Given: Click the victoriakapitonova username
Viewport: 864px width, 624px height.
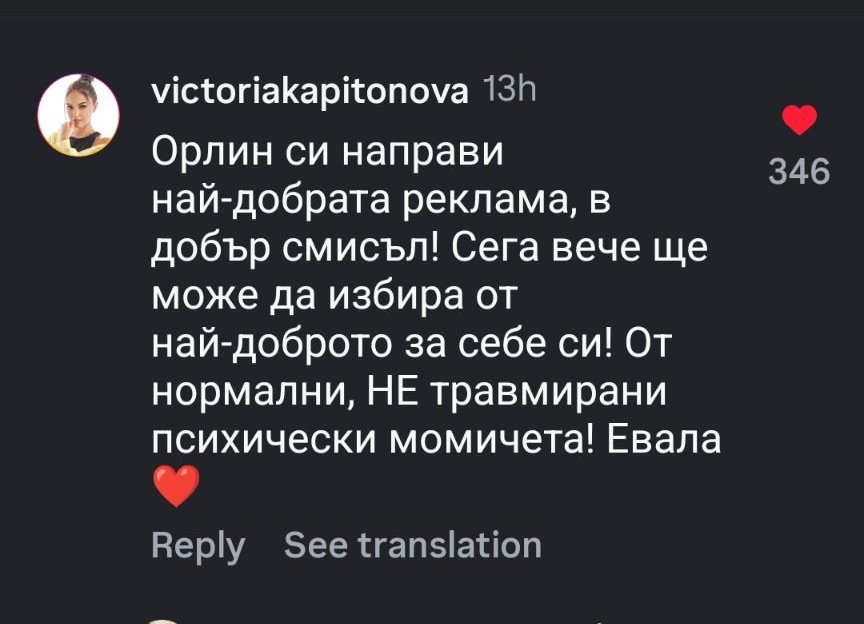Looking at the screenshot, I should pyautogui.click(x=308, y=92).
